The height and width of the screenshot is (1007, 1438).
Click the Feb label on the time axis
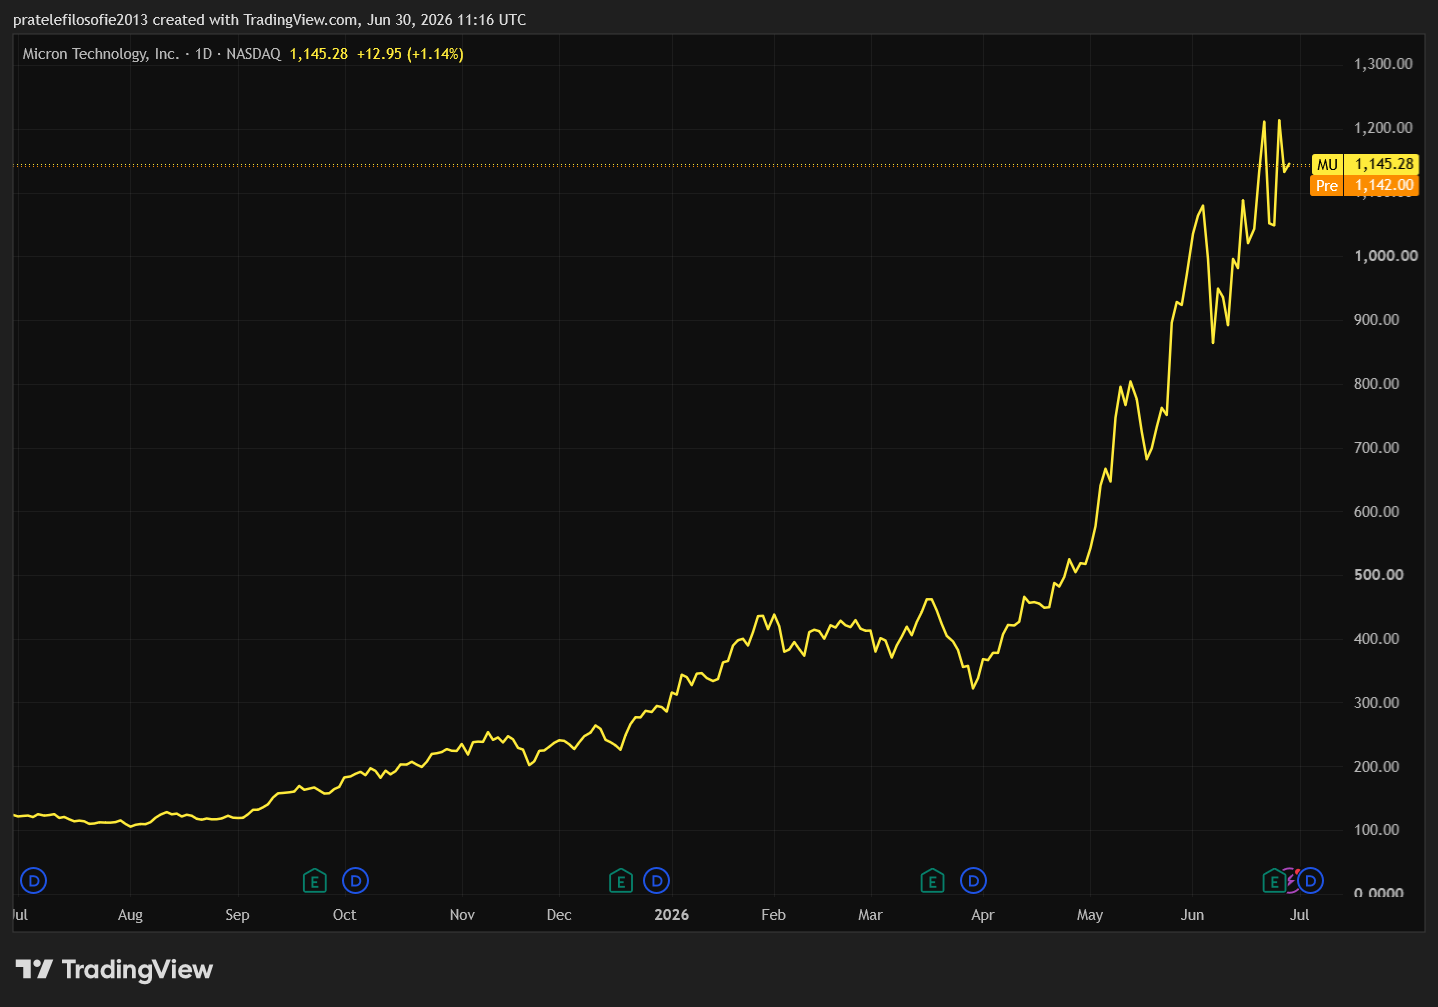(x=773, y=915)
